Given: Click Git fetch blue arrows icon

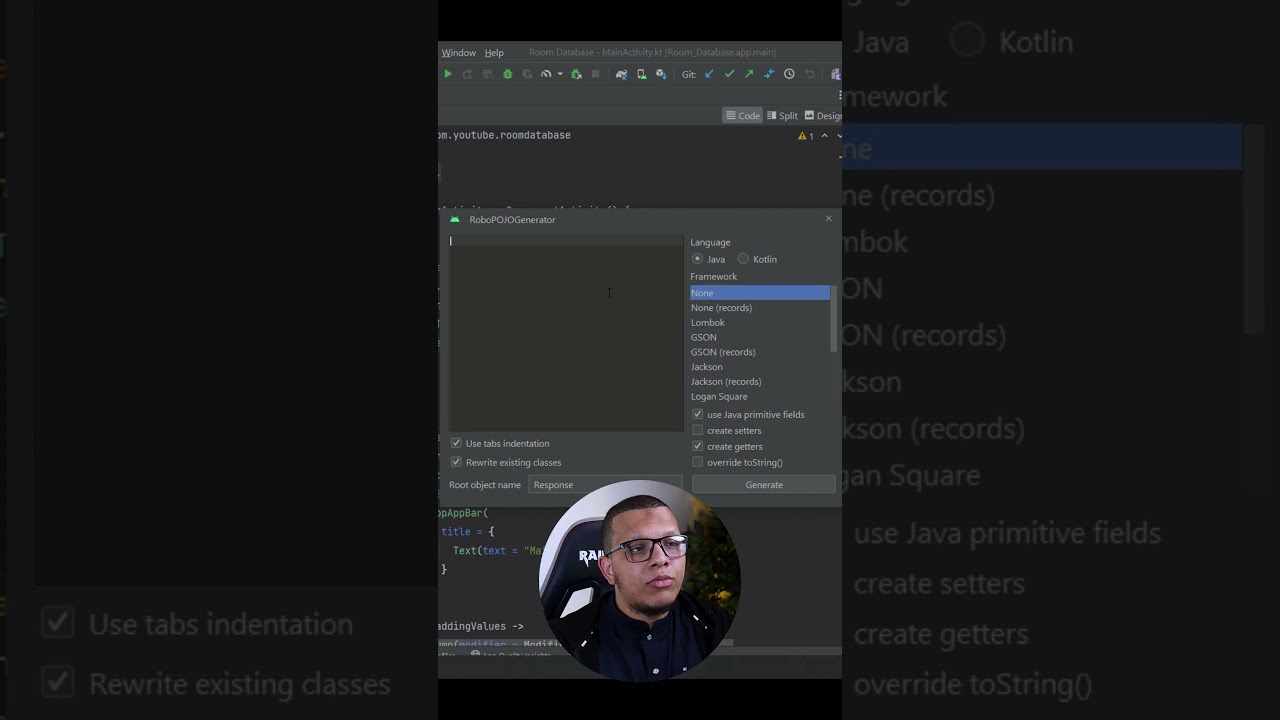Looking at the screenshot, I should tap(769, 74).
